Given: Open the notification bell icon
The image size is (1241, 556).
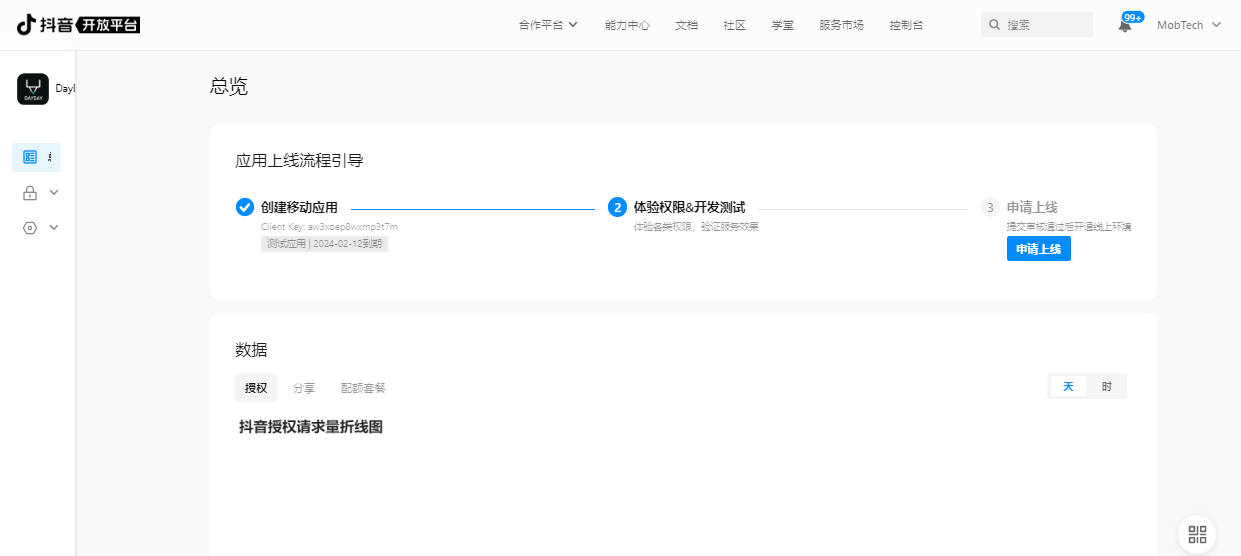Looking at the screenshot, I should [1125, 26].
